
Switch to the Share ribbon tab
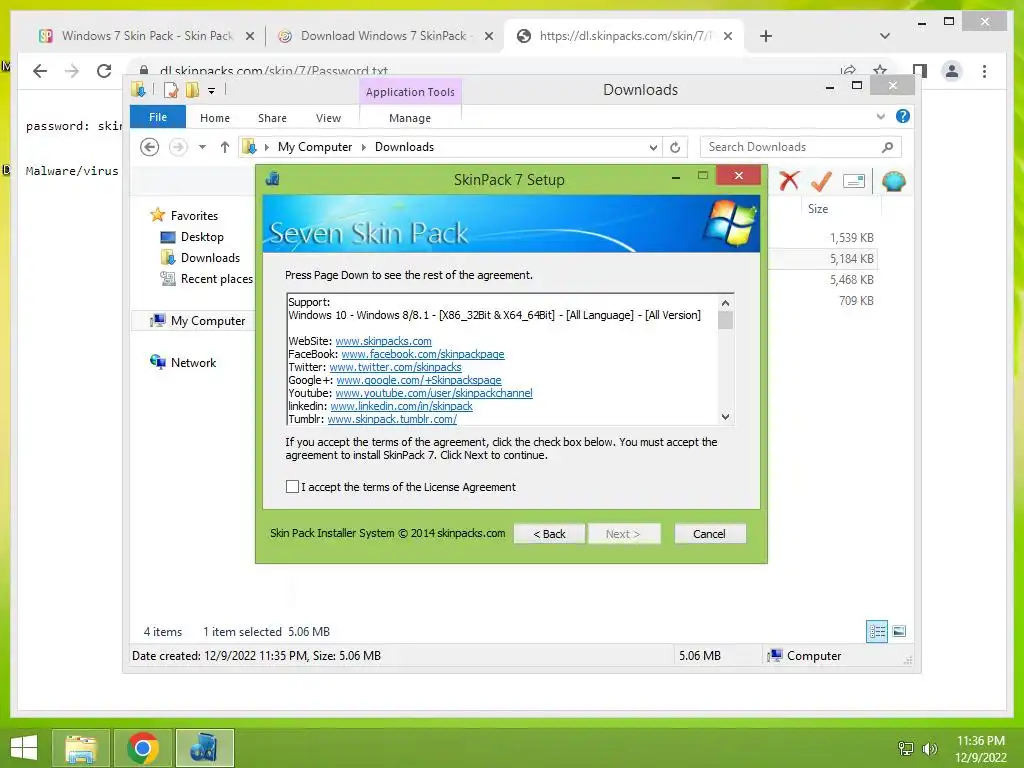click(272, 118)
